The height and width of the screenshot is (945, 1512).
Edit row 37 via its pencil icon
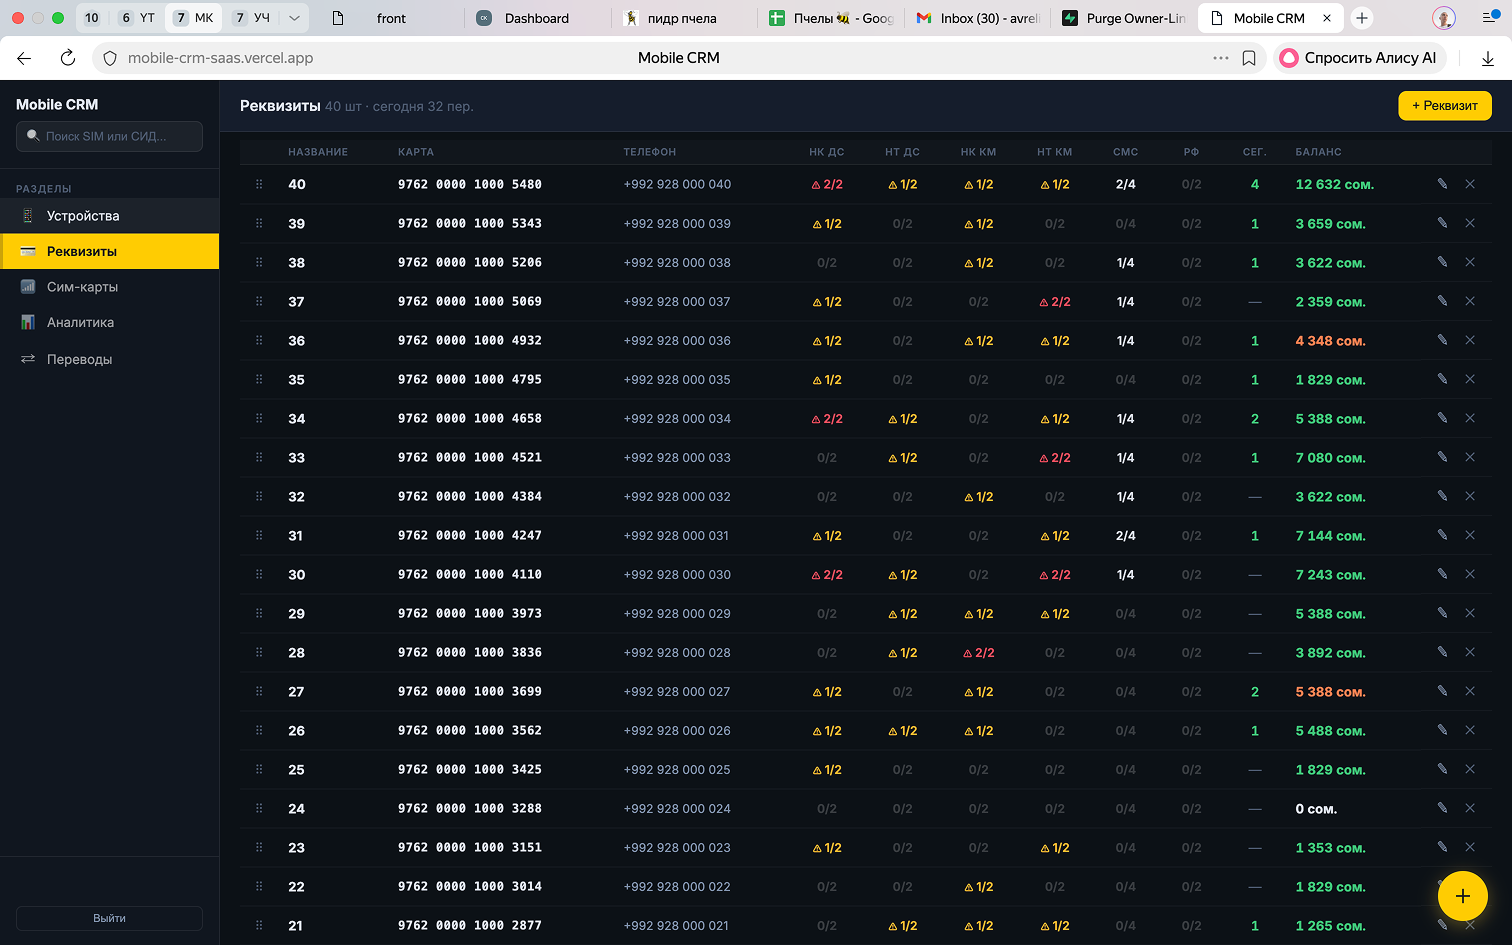(x=1442, y=301)
